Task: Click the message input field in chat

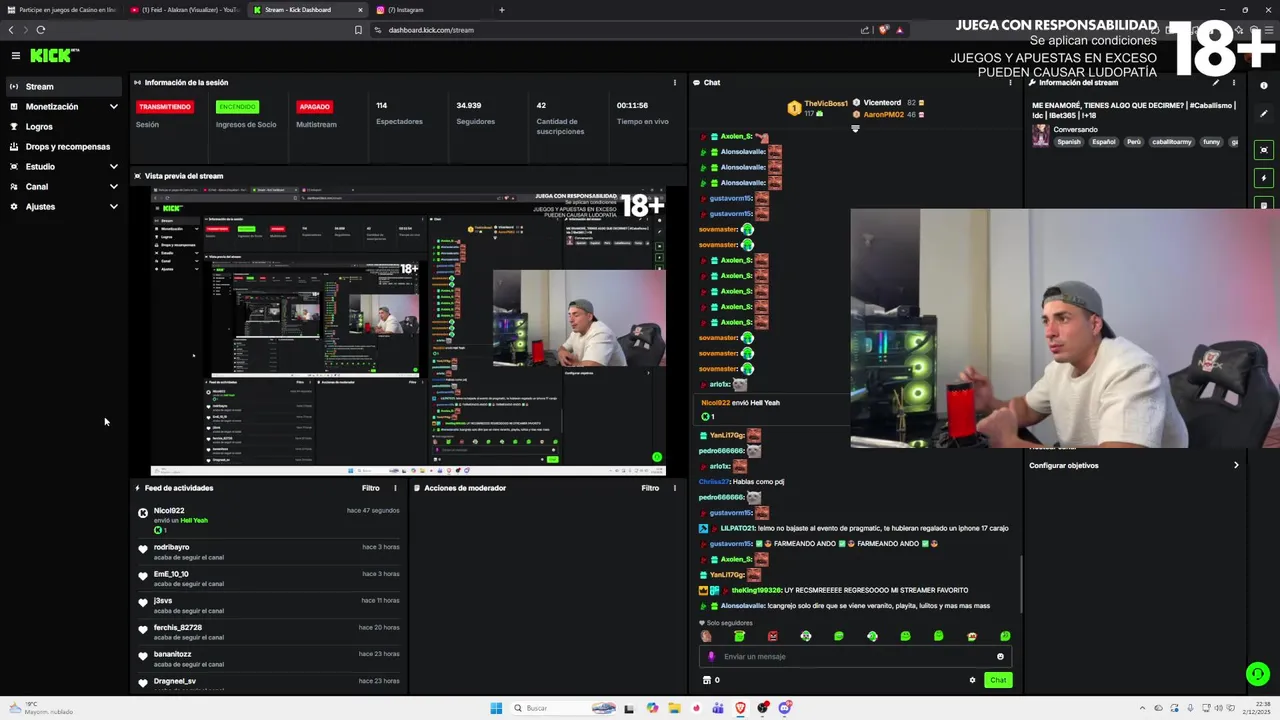Action: [x=855, y=657]
